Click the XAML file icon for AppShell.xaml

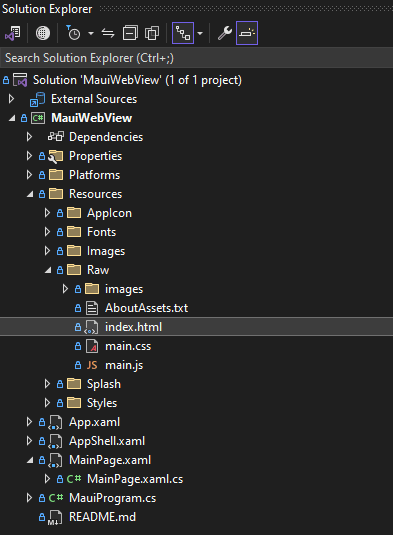coord(55,442)
